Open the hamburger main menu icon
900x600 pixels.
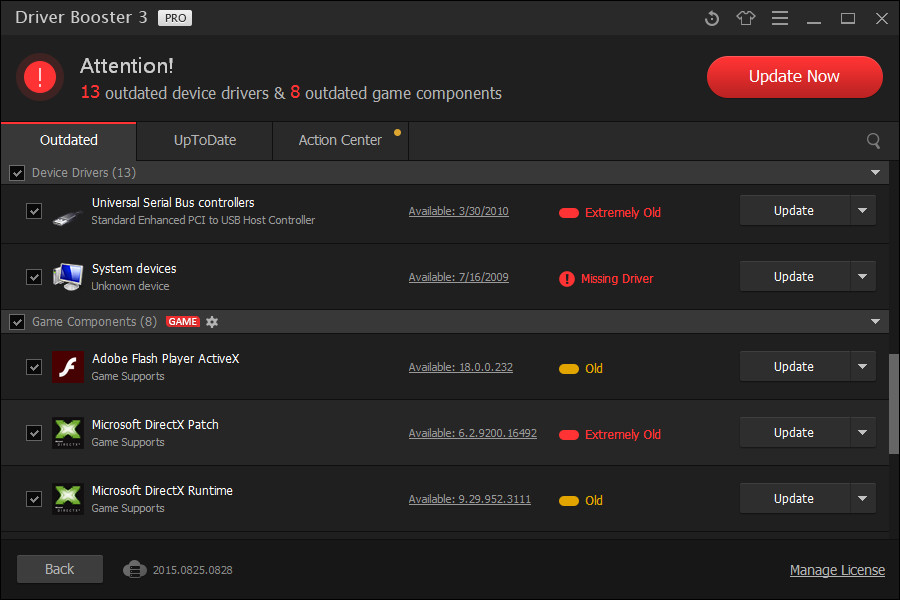tap(779, 18)
